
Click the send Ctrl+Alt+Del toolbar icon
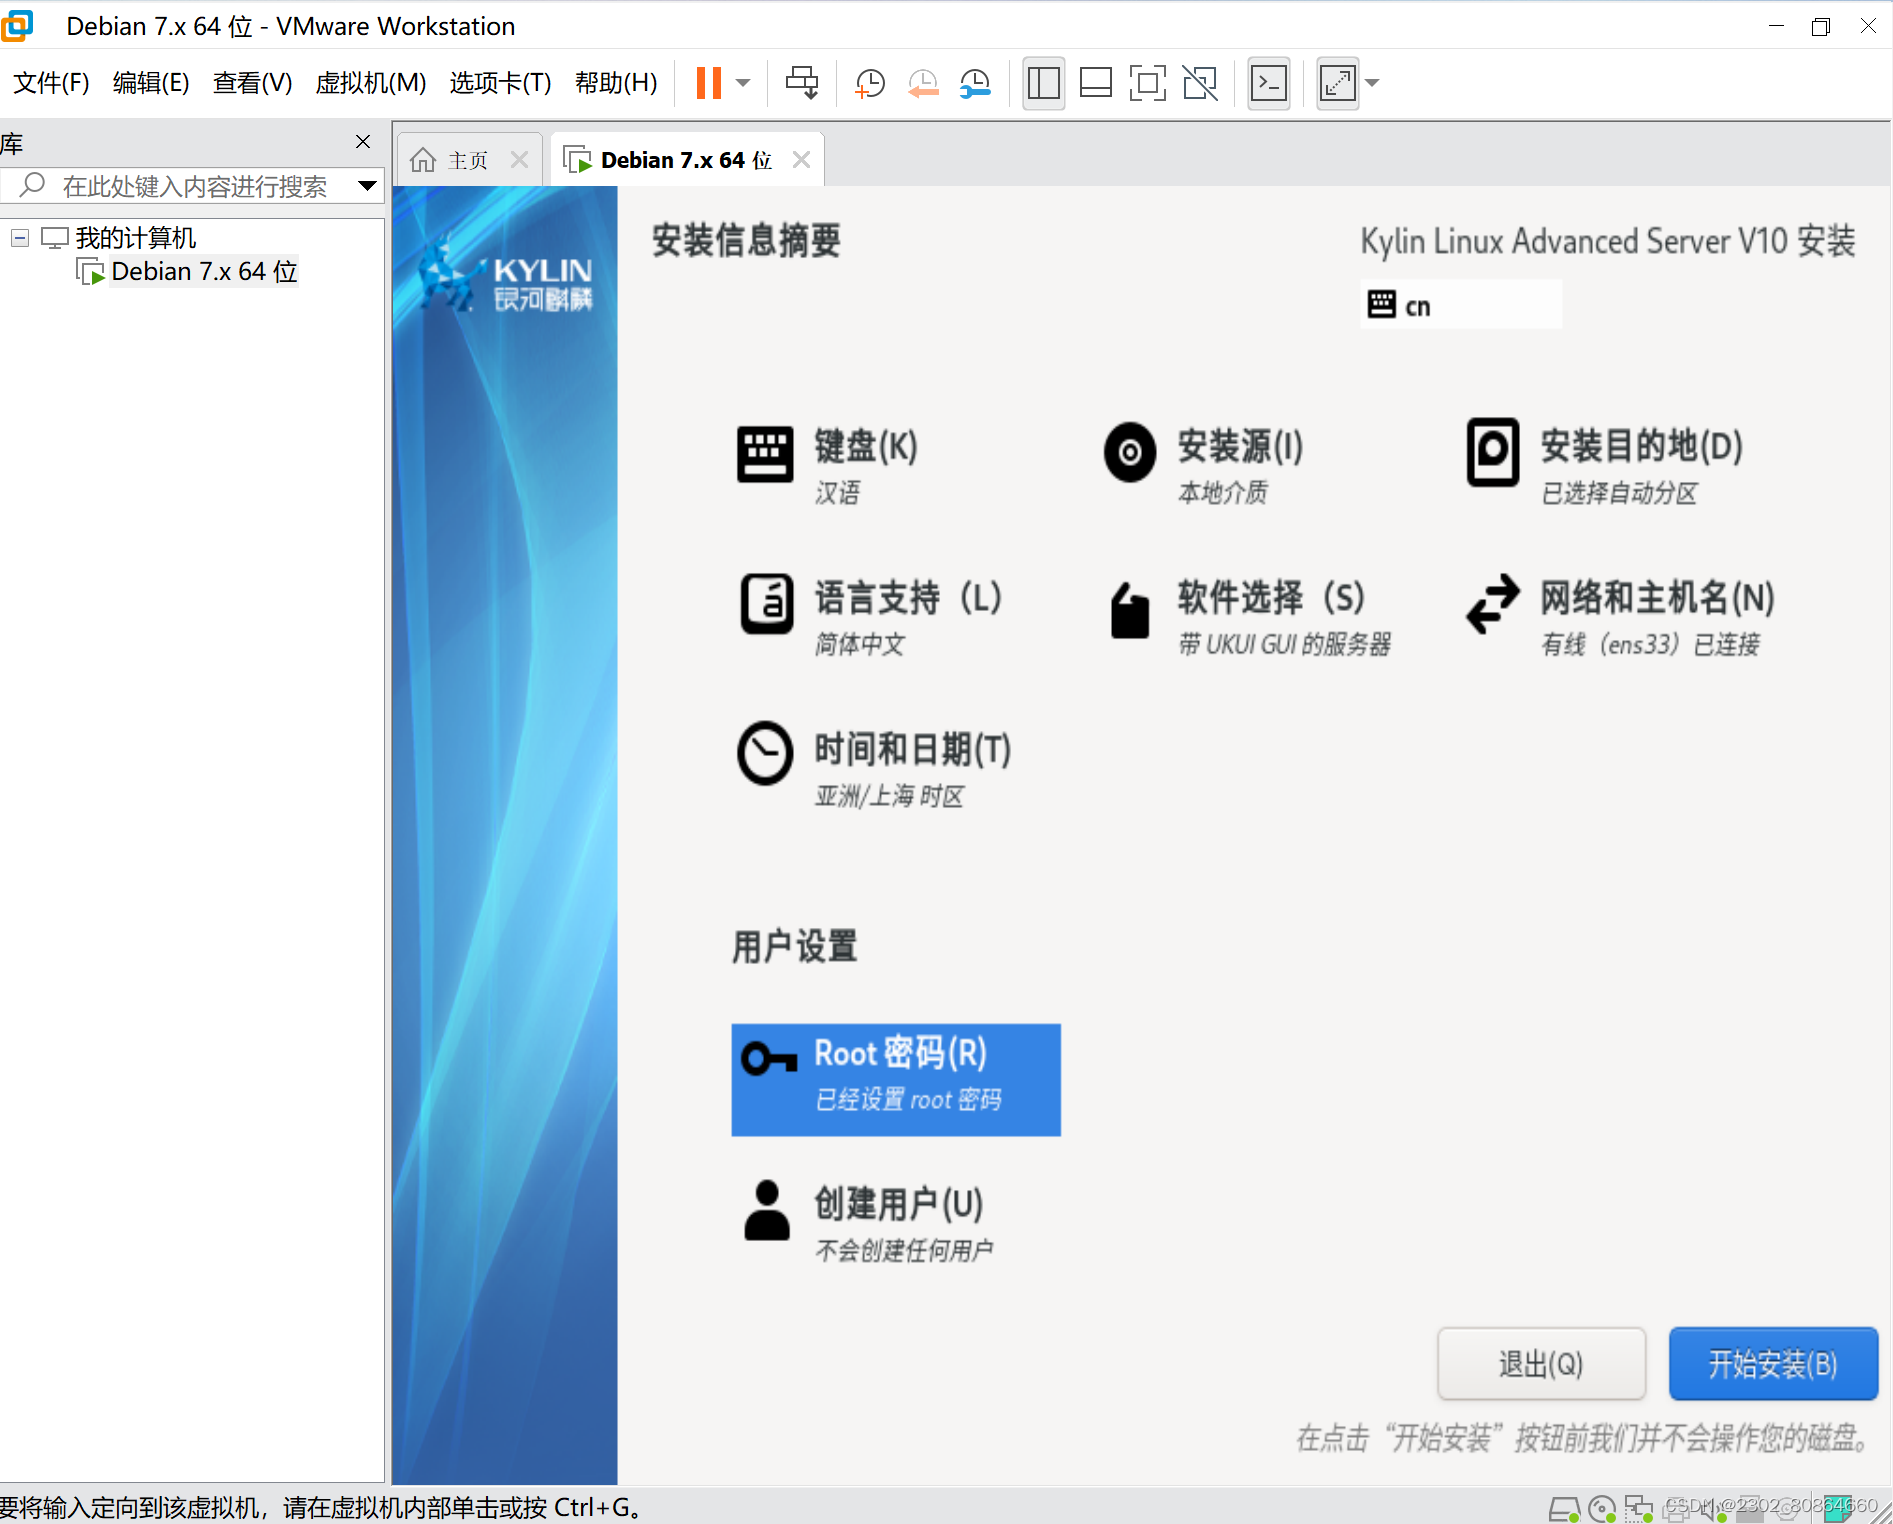[x=802, y=83]
